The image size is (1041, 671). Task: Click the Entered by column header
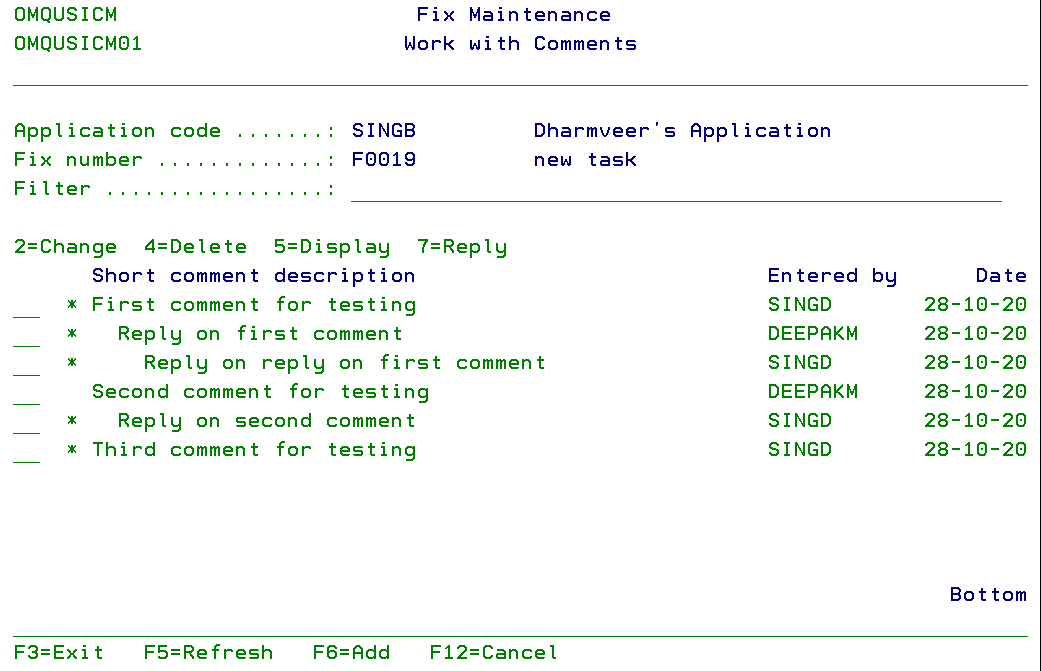pyautogui.click(x=832, y=276)
